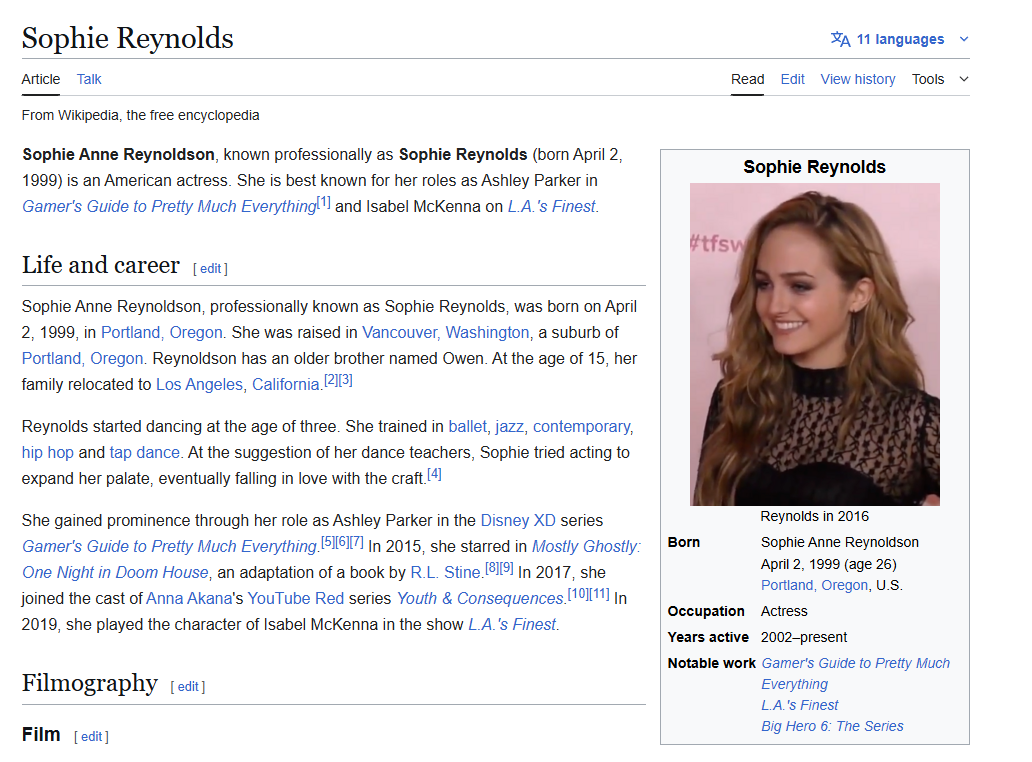Open the Tools menu label
This screenshot has height=762, width=1032.
click(927, 79)
